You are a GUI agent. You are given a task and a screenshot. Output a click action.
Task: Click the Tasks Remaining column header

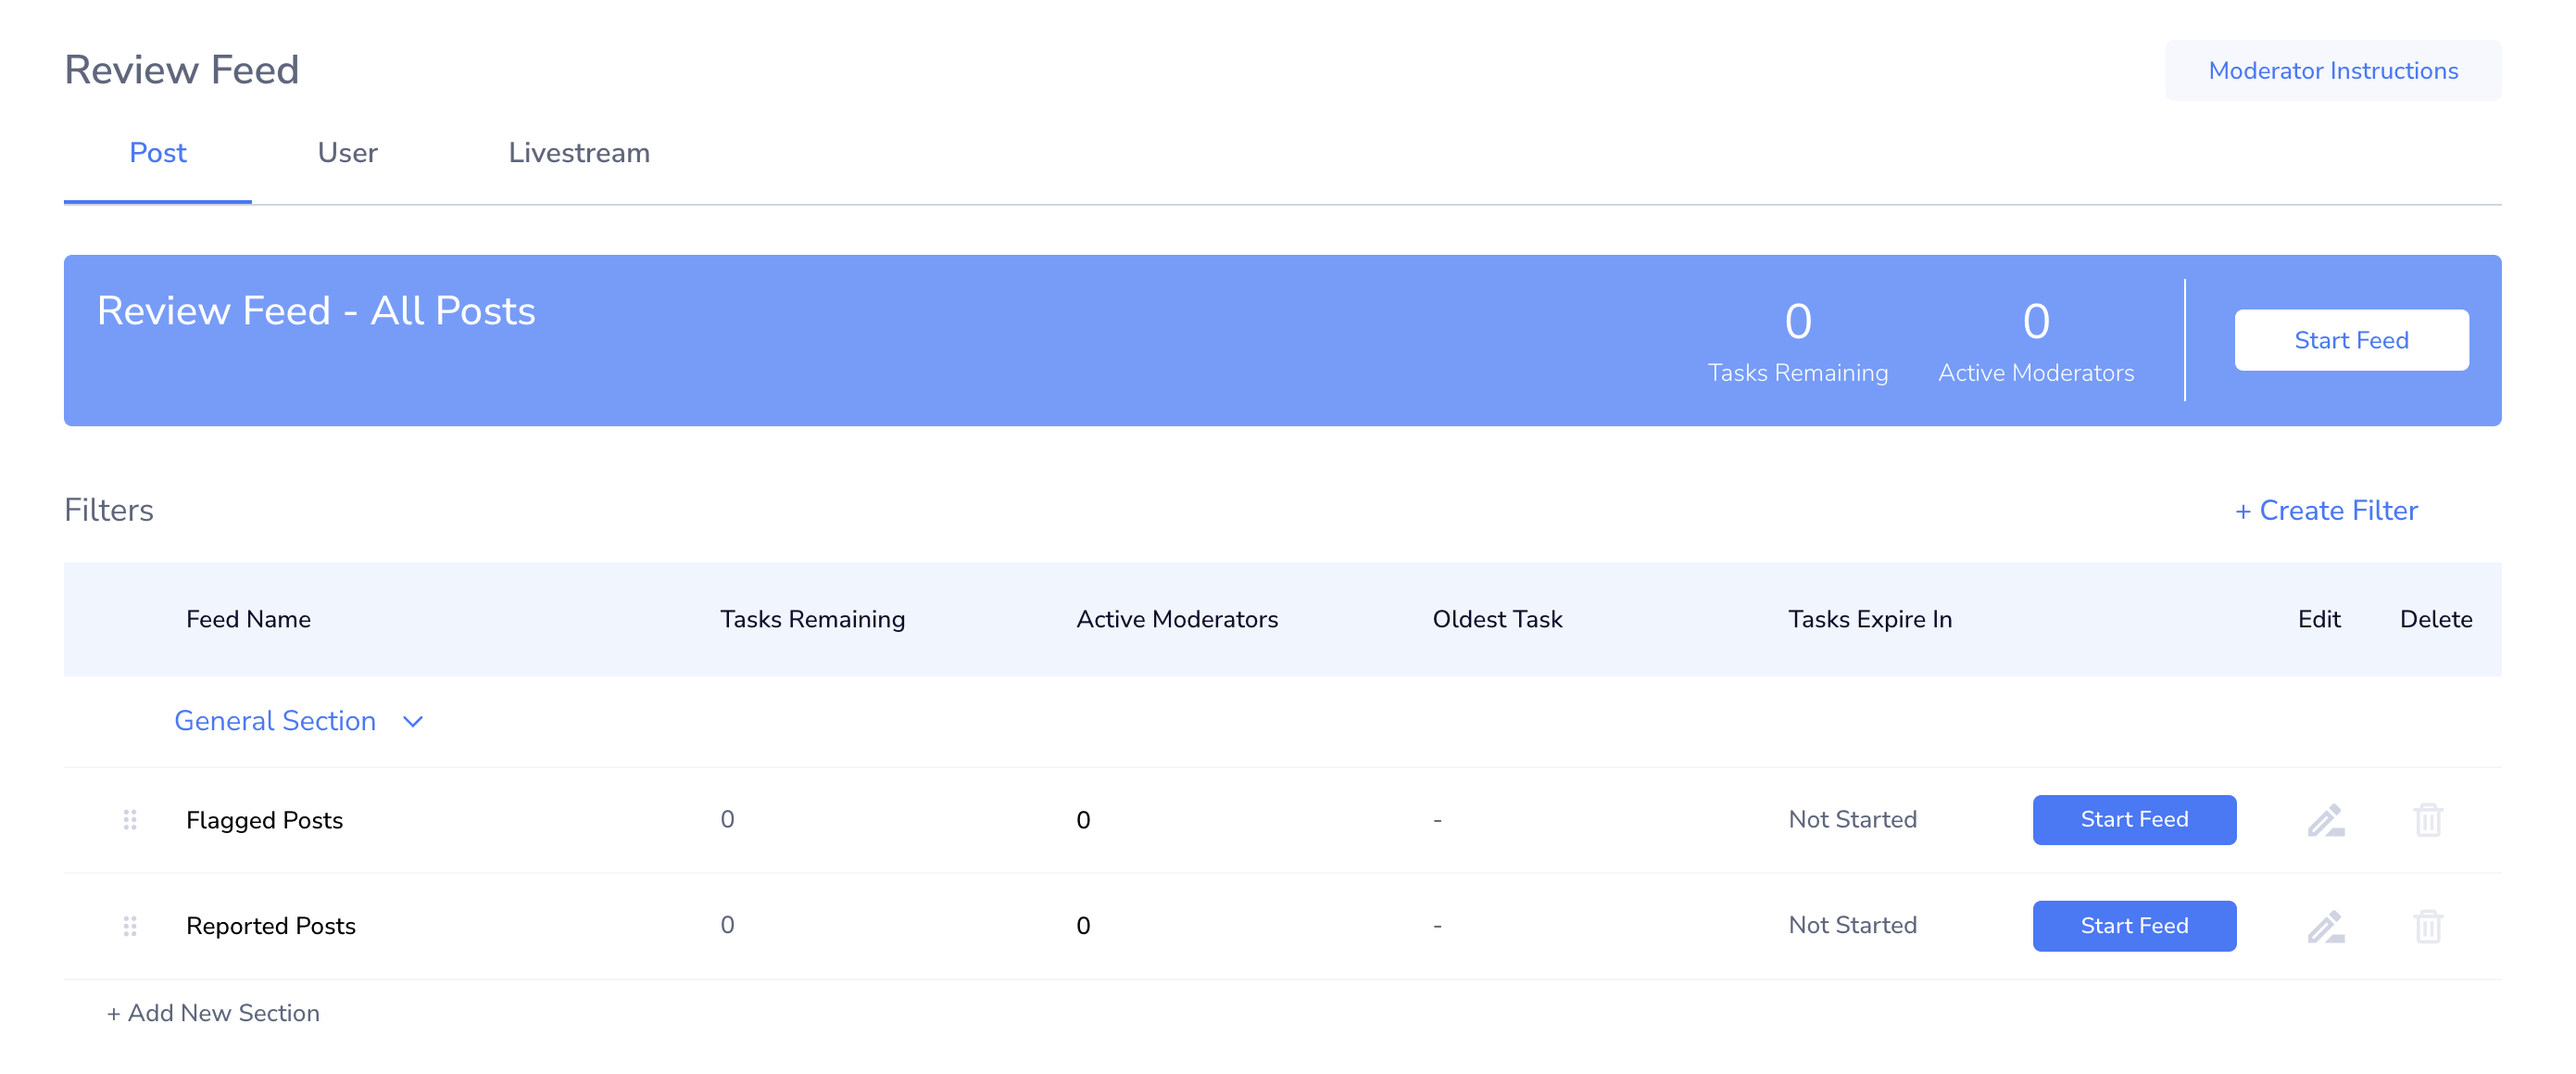pos(812,619)
